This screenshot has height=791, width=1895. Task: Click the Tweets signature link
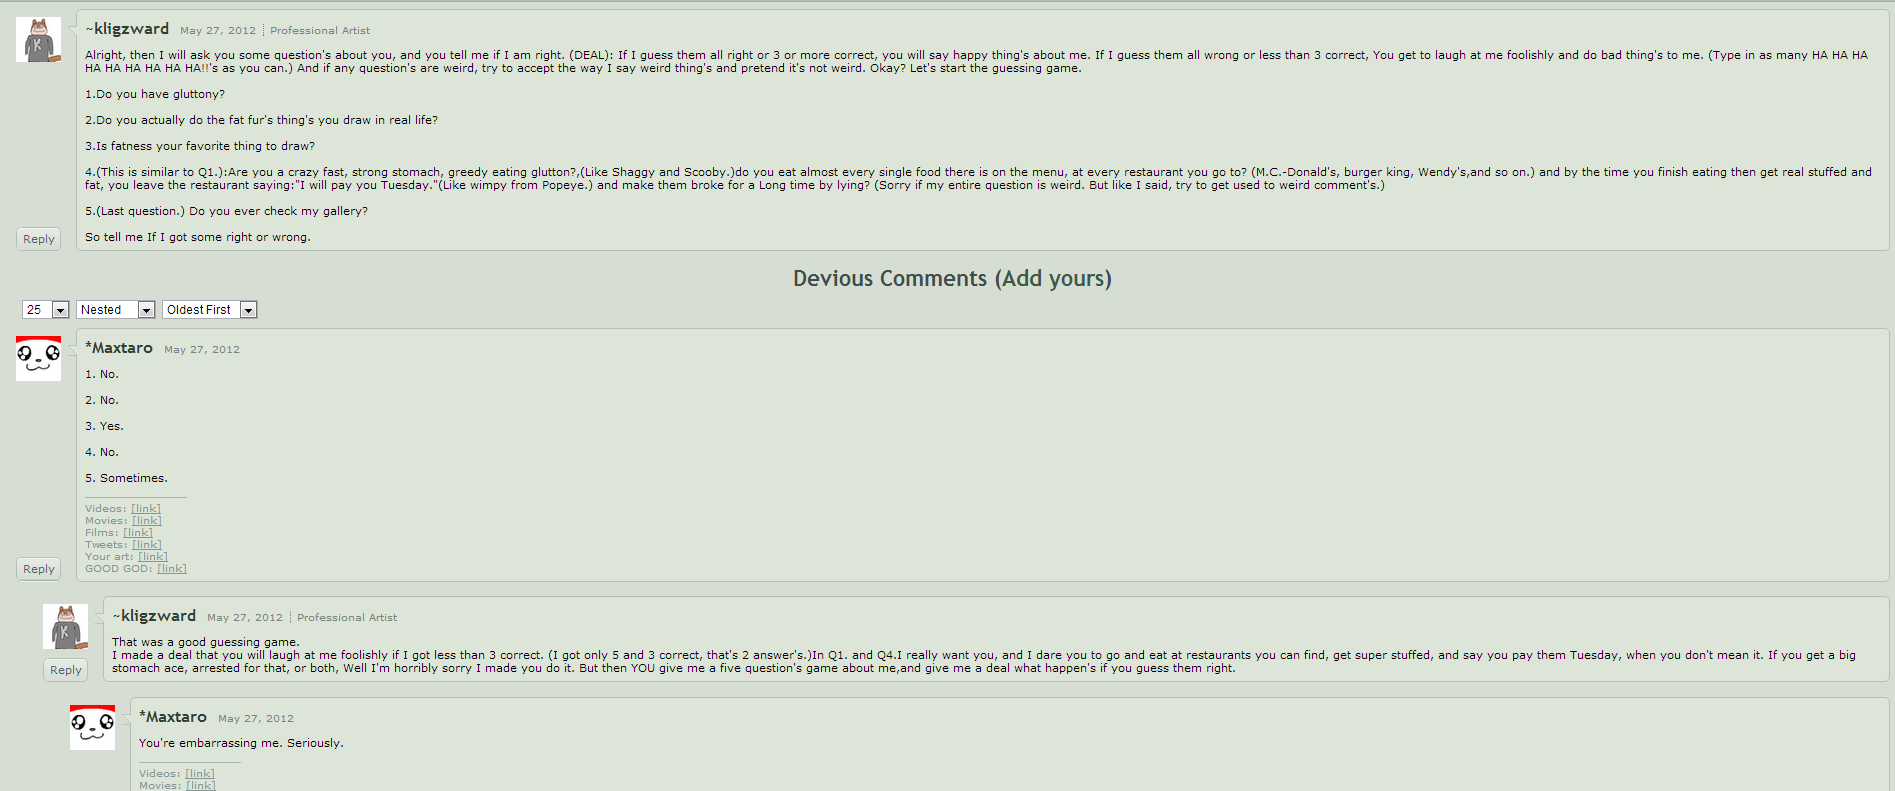147,545
